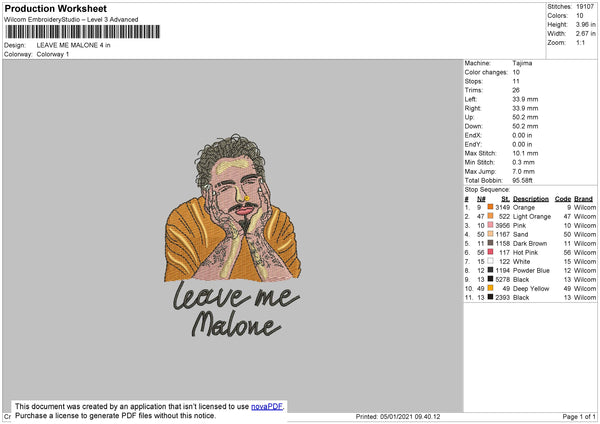600x424 pixels.
Task: Click the Max Jump value '7.0 mm'
Action: click(524, 171)
